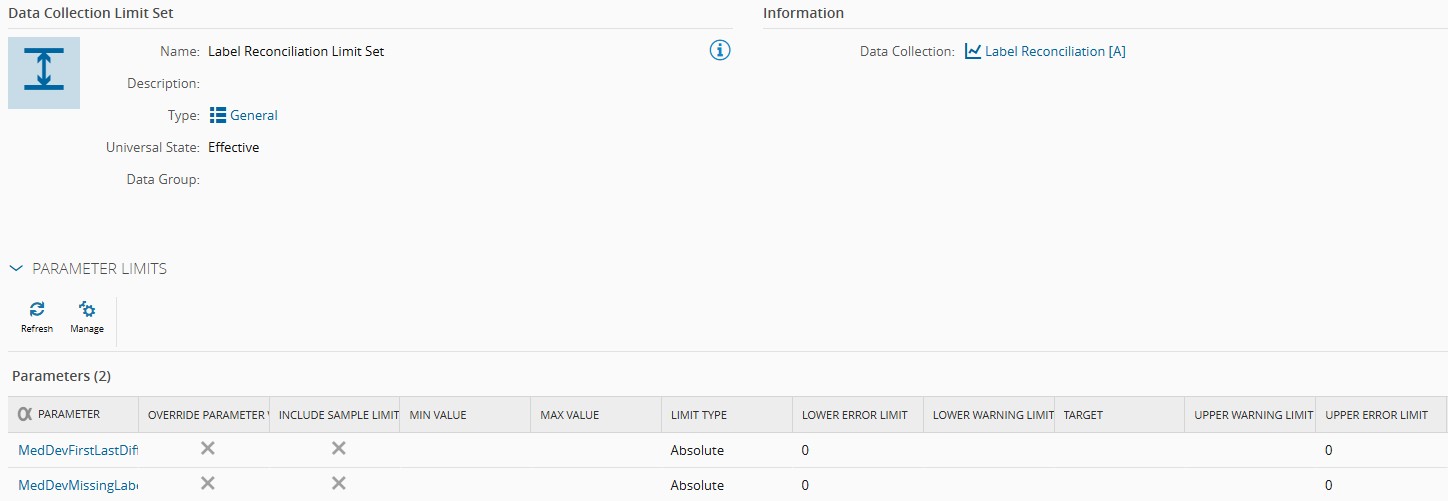This screenshot has height=501, width=1448.
Task: Click the Label Reconciliation chart icon
Action: tap(973, 51)
